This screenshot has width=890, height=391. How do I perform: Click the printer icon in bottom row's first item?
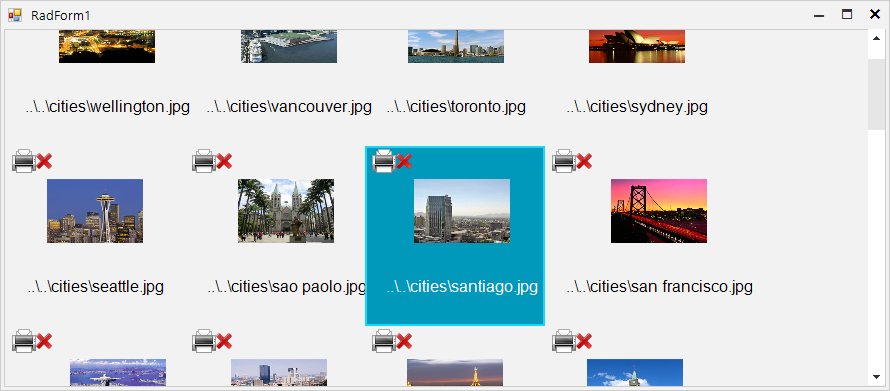point(24,341)
